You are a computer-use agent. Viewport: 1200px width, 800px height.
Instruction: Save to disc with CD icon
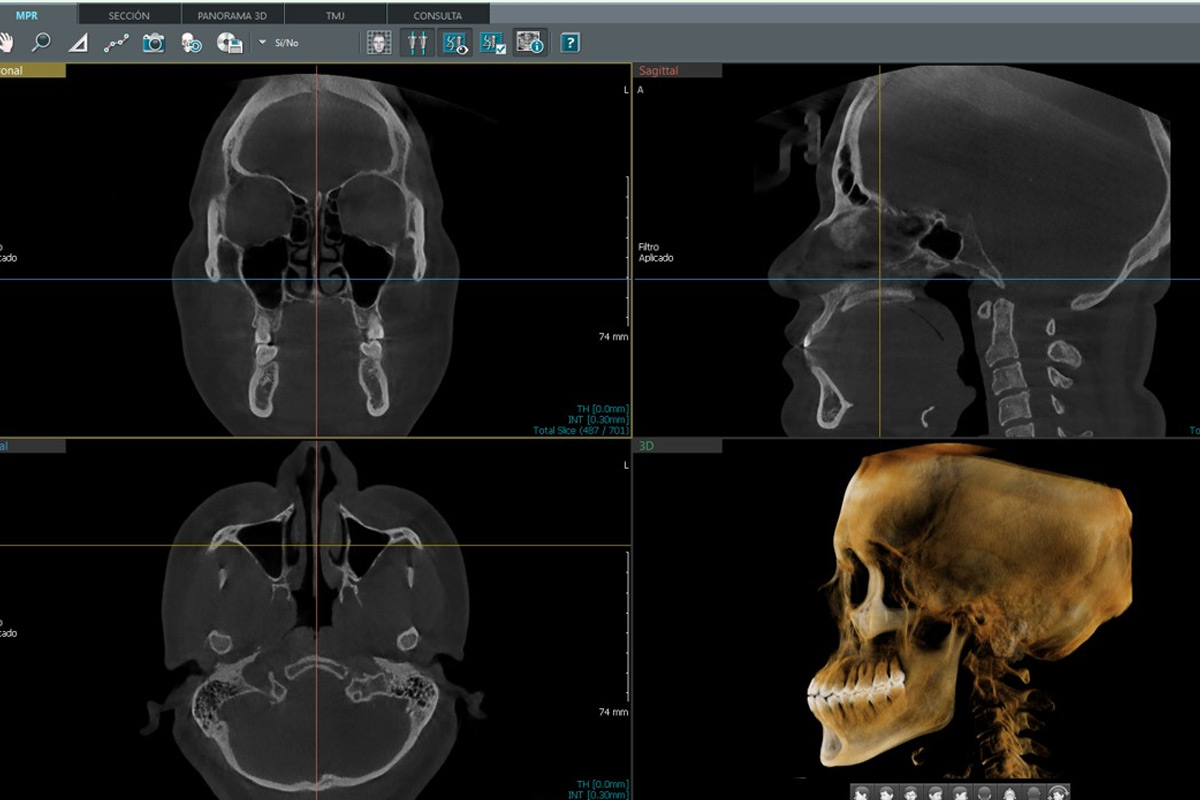click(x=229, y=43)
